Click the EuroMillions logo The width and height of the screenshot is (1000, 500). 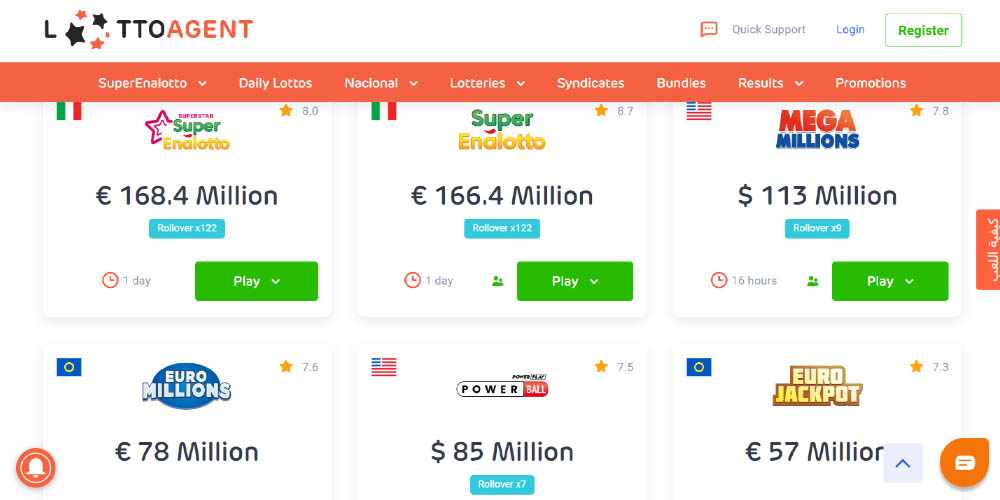[x=187, y=385]
